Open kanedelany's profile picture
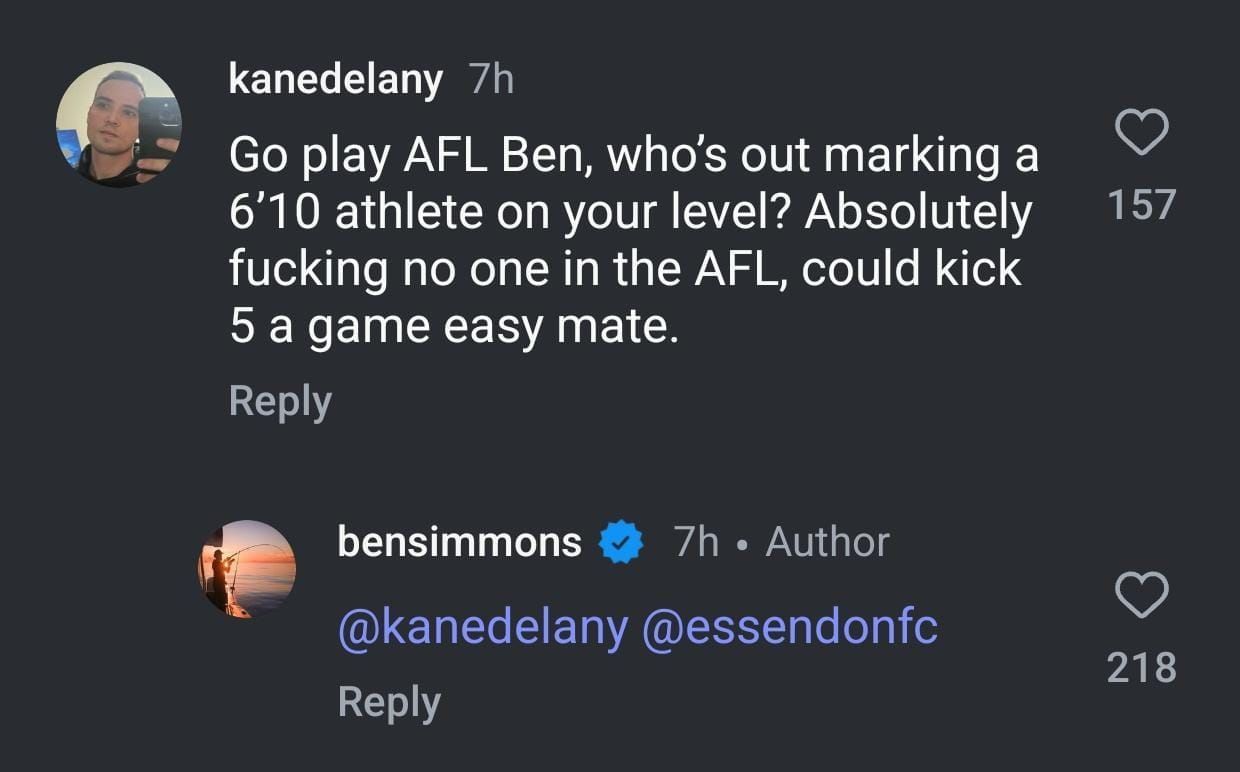The image size is (1240, 772). (118, 124)
